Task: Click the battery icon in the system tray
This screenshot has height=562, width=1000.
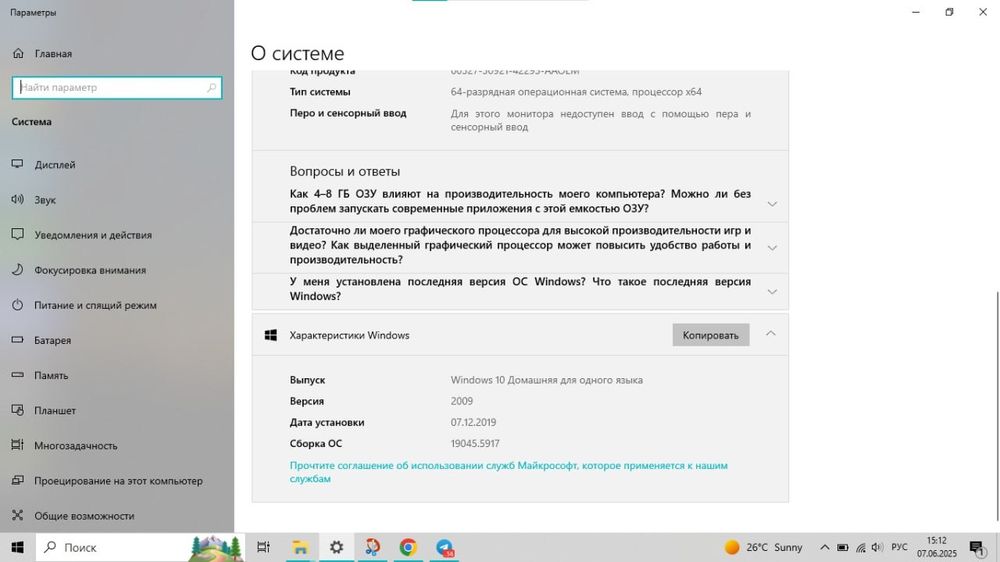Action: tap(842, 547)
